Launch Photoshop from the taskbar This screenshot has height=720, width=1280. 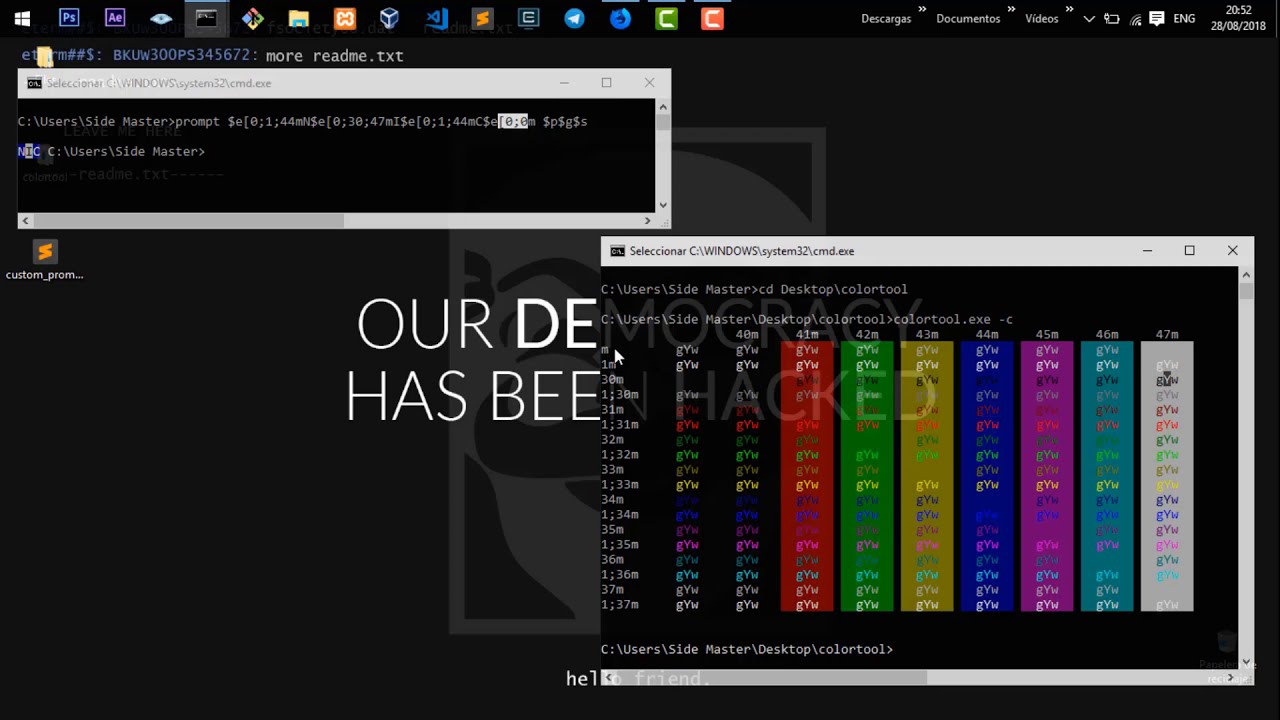point(69,18)
